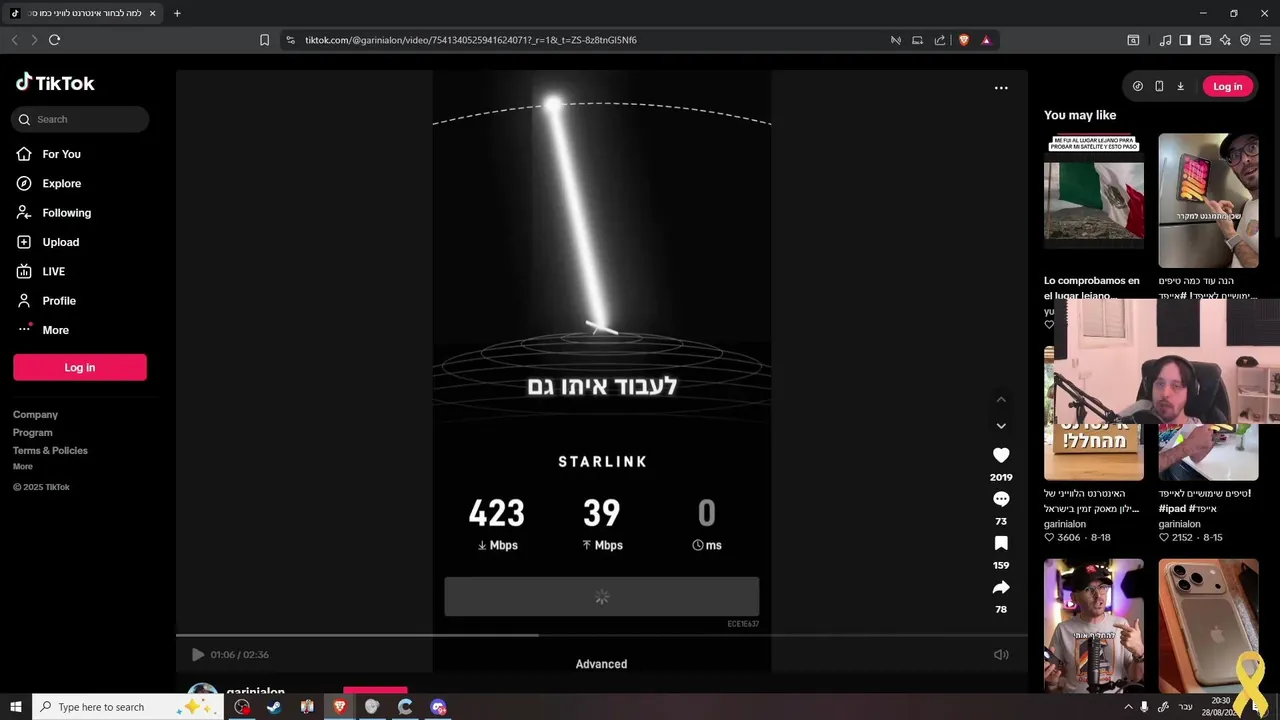Screen dimensions: 1280x720
Task: Open comments using the speech bubble icon
Action: tap(1001, 499)
